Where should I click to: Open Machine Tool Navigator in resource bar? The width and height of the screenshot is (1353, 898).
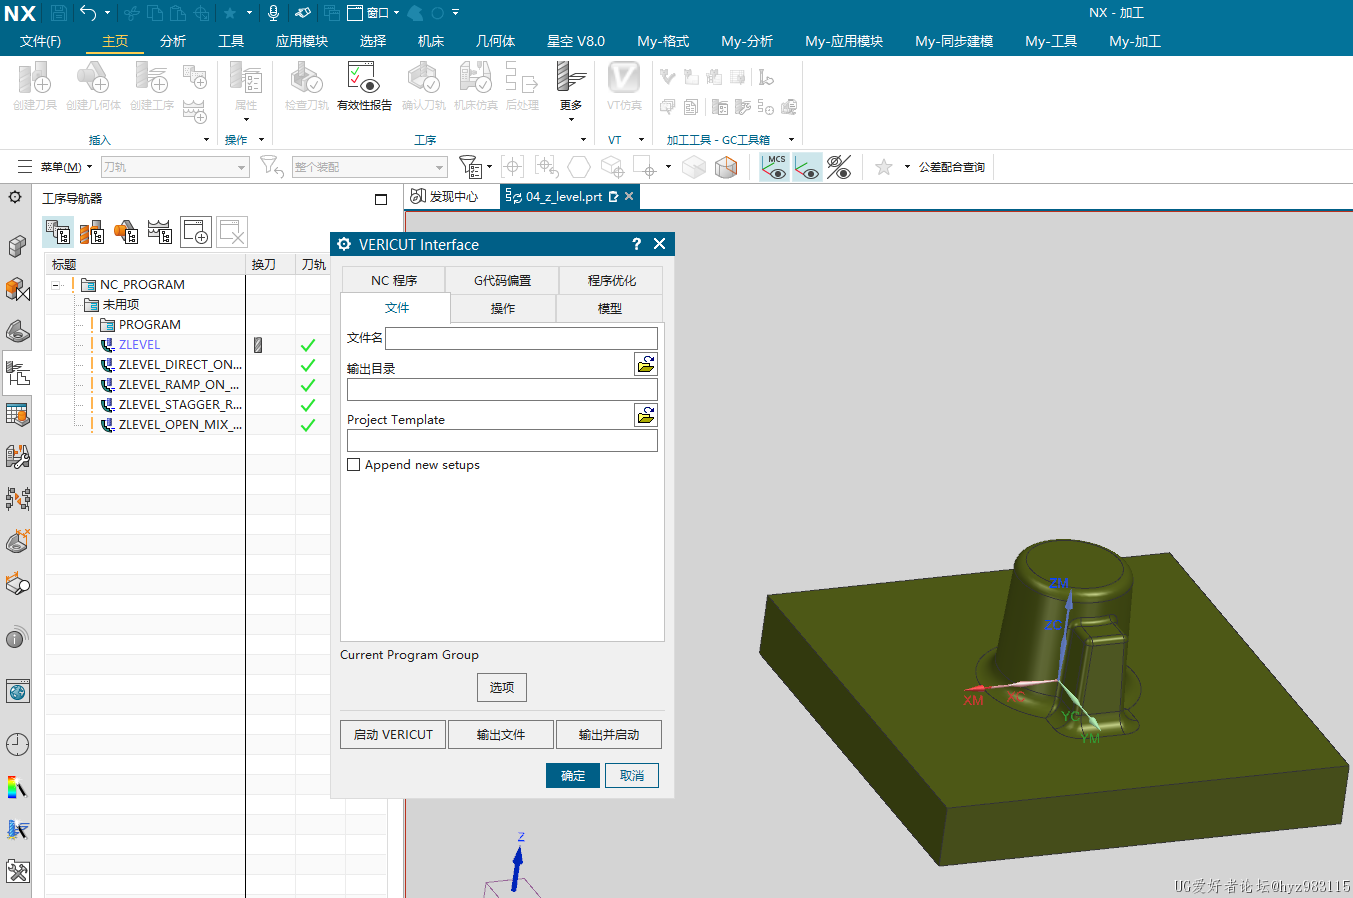coord(16,457)
